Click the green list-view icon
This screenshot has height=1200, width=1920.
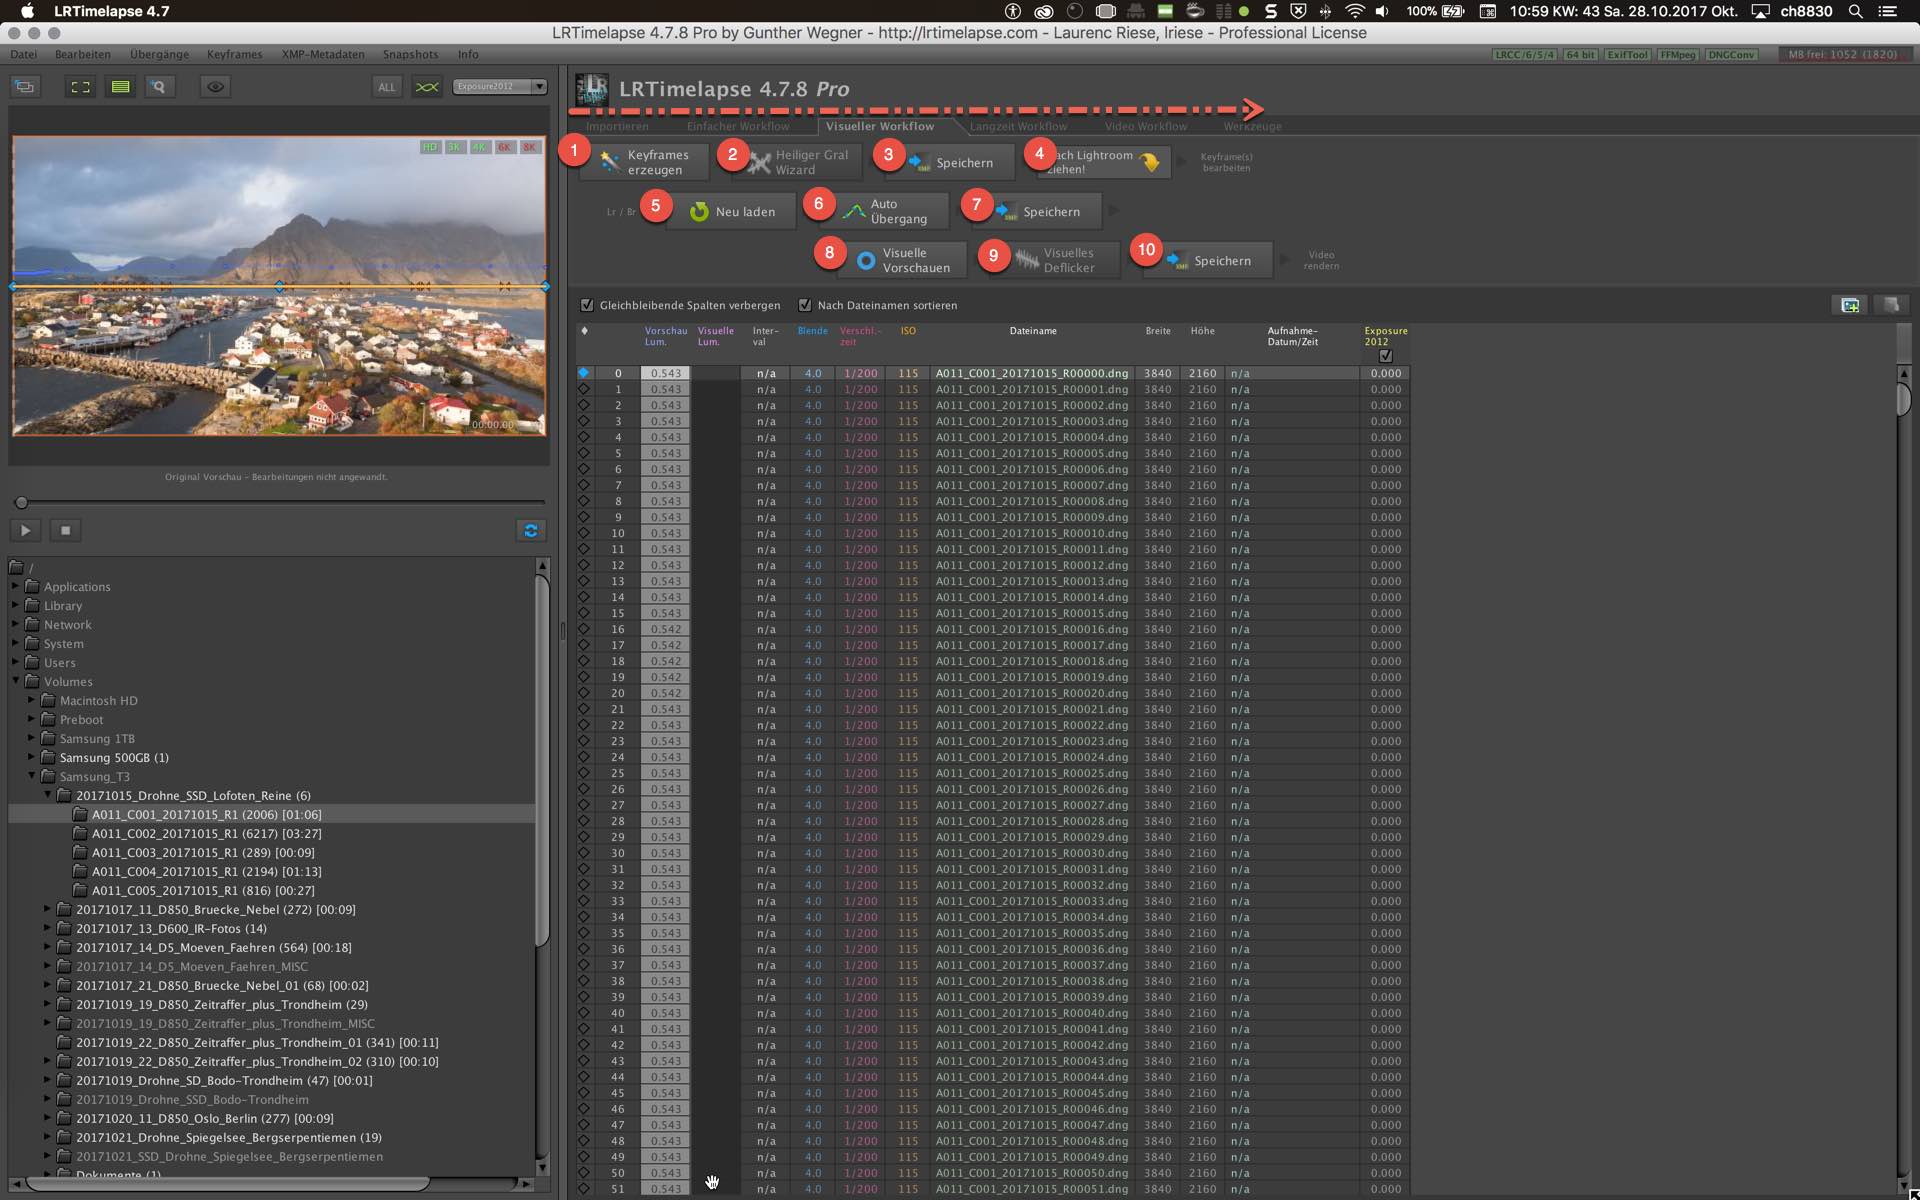(x=120, y=87)
